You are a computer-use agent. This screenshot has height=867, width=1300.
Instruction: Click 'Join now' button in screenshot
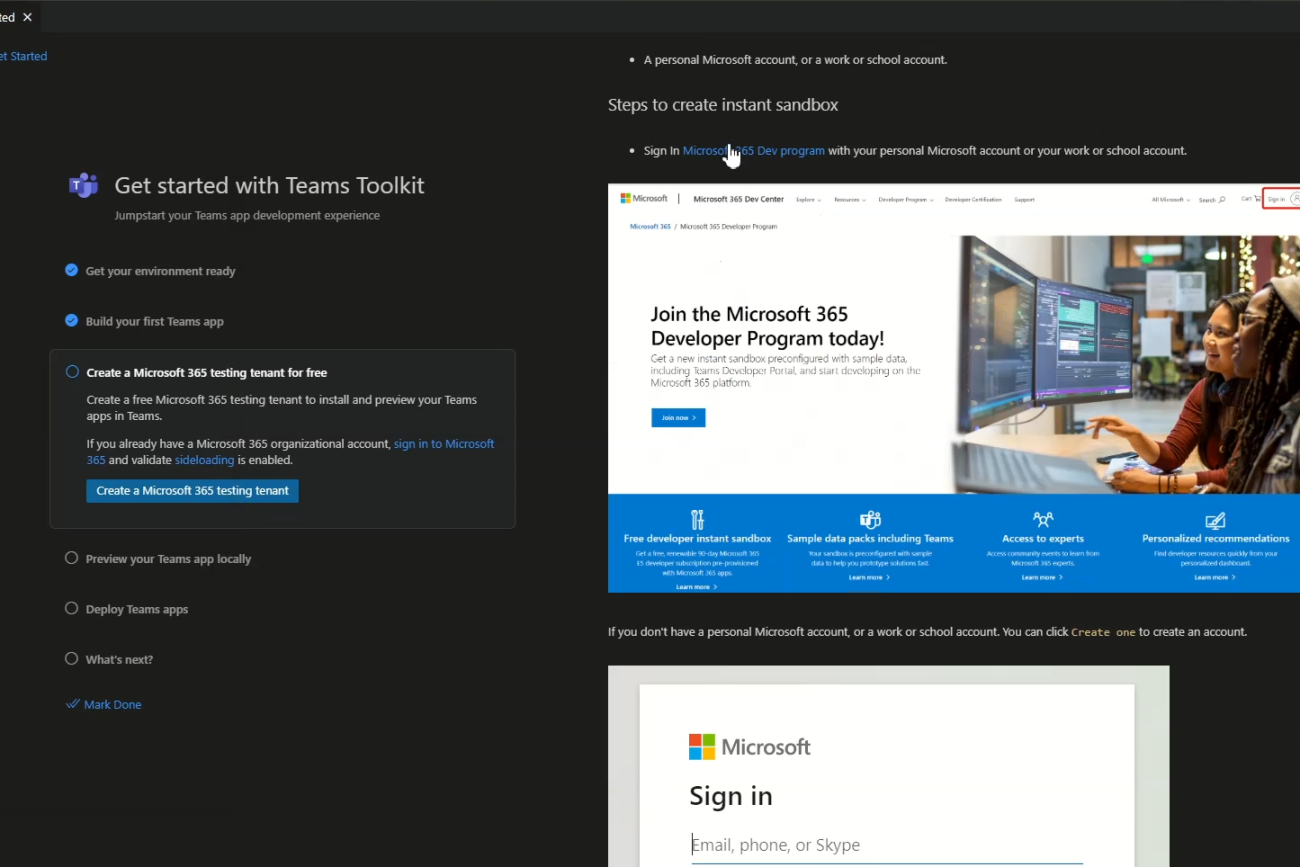point(678,417)
